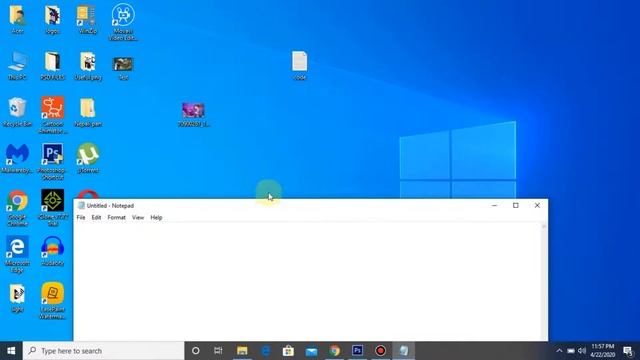Select the Cartoon Animator desktop shortcut
Image resolution: width=640 pixels, height=360 pixels.
(x=53, y=115)
